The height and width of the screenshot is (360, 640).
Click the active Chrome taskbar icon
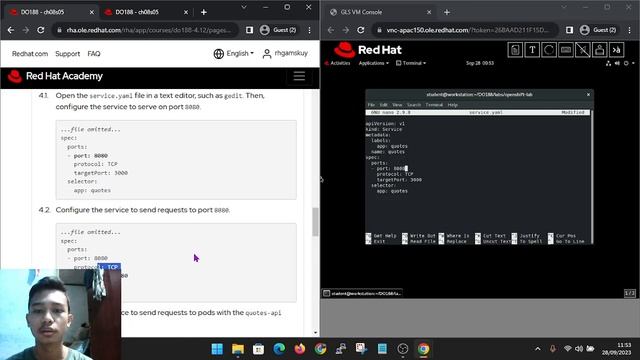click(423, 349)
